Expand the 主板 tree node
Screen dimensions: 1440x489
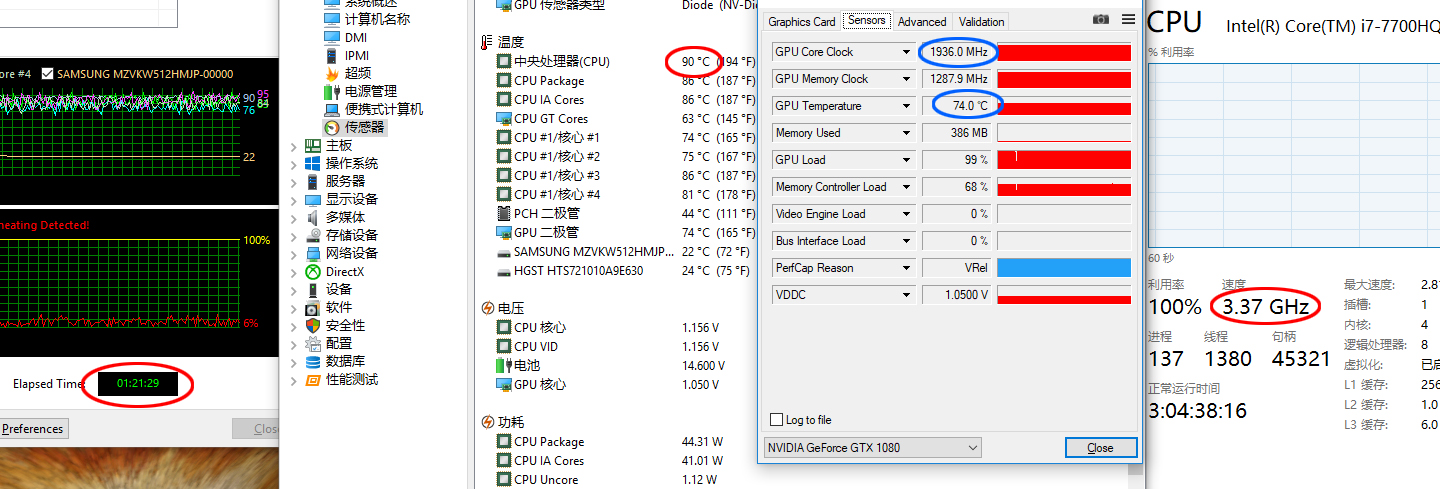294,146
